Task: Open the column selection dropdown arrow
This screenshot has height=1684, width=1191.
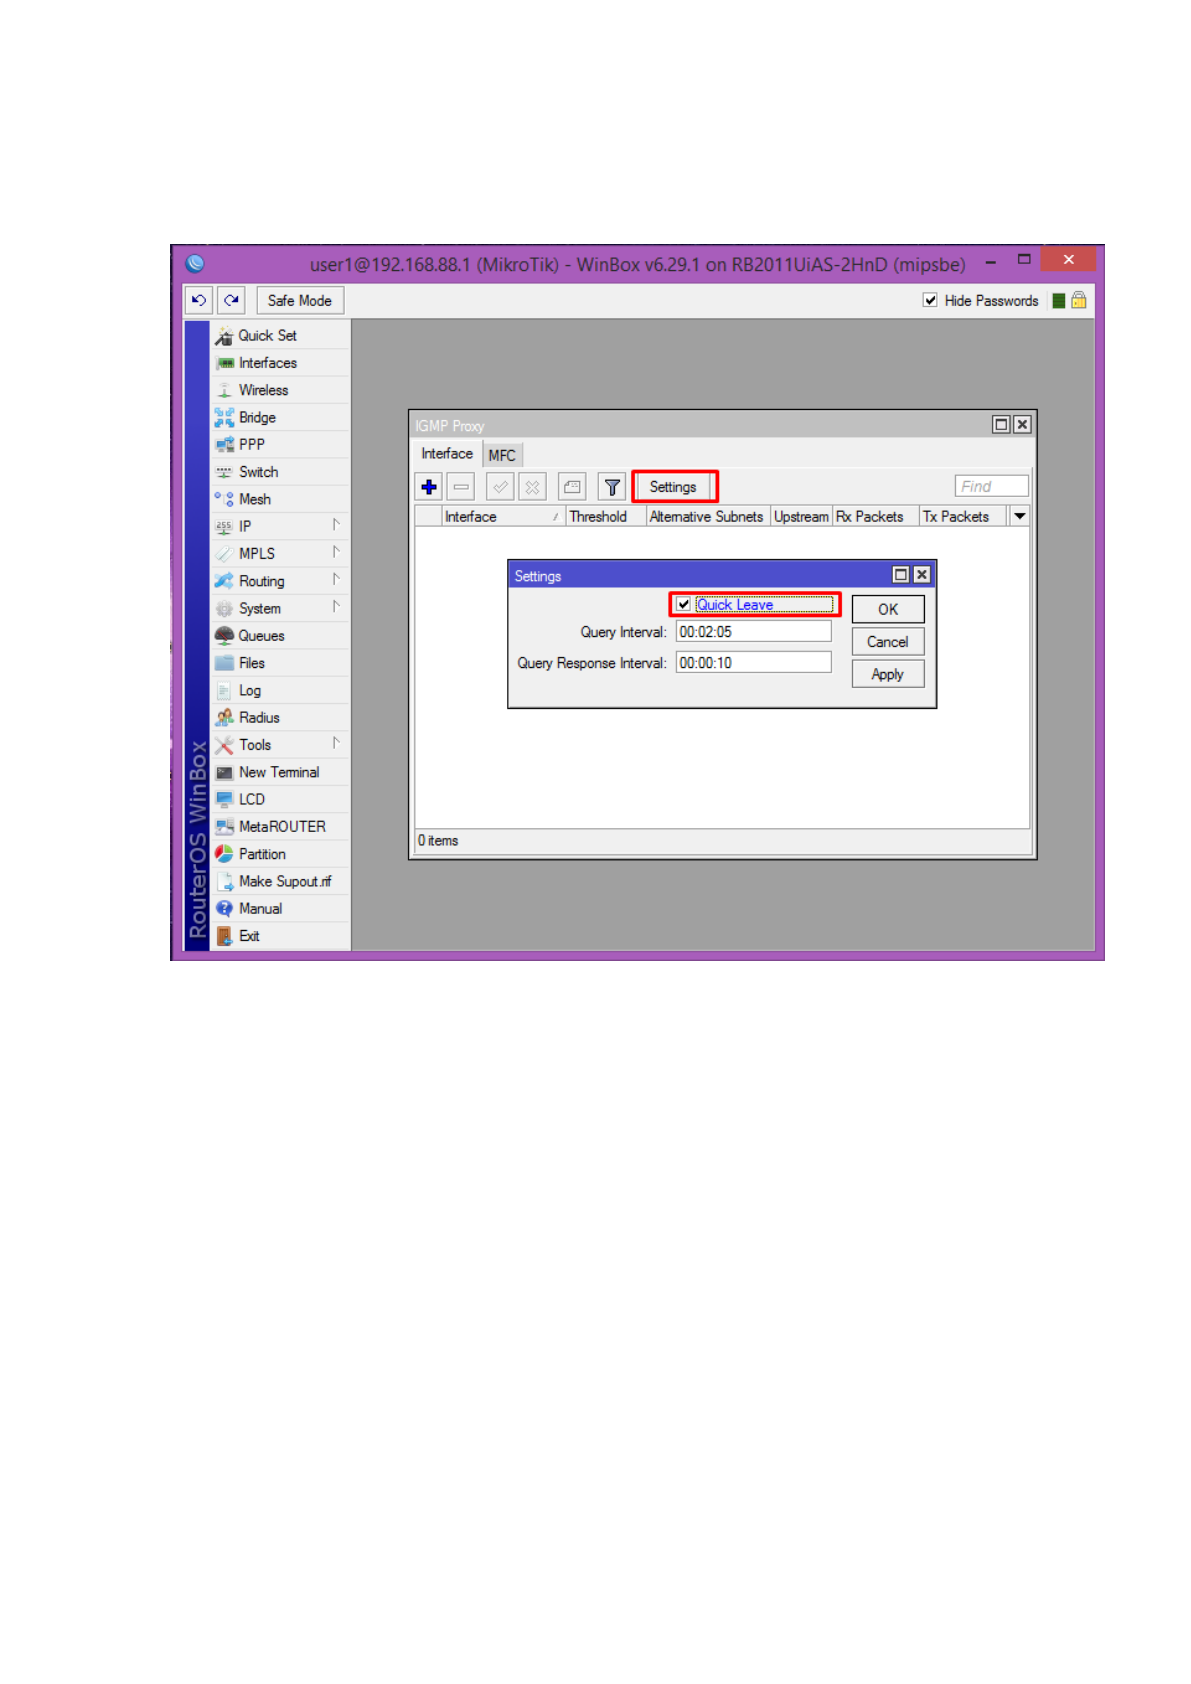Action: tap(1019, 517)
